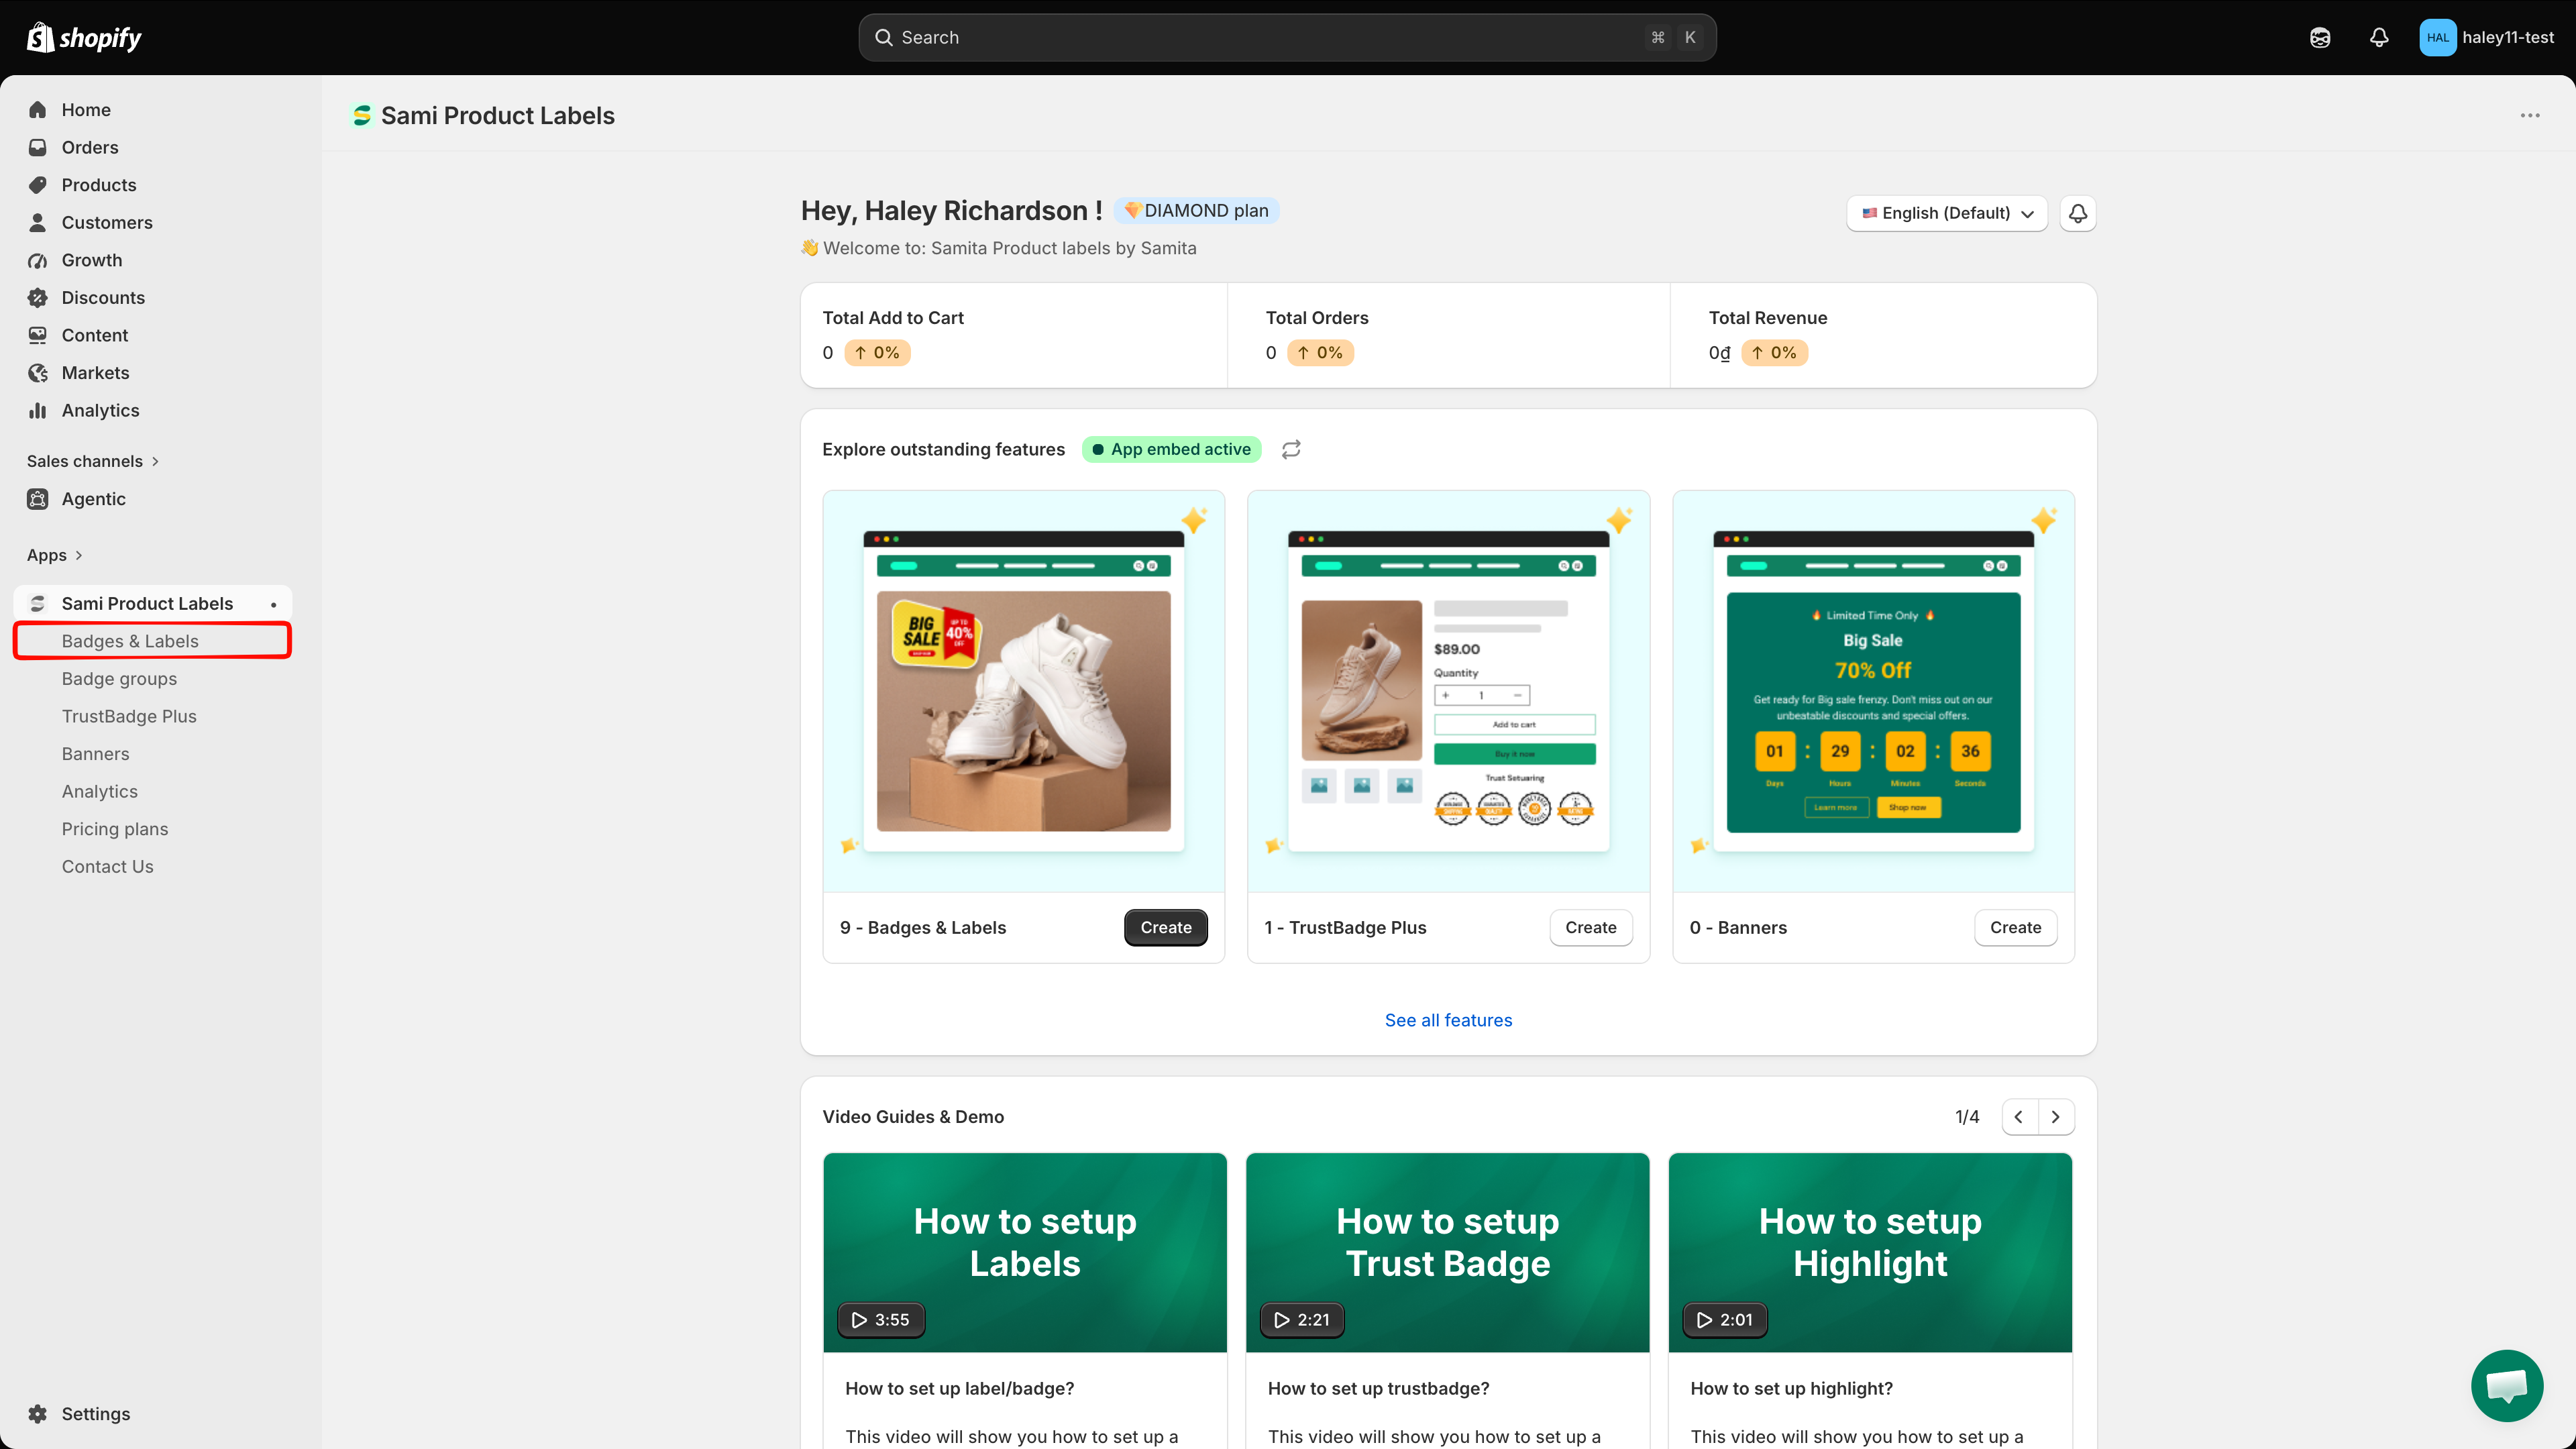This screenshot has width=2576, height=1449.
Task: Click the Sami Product Labels page title
Action: tap(497, 115)
